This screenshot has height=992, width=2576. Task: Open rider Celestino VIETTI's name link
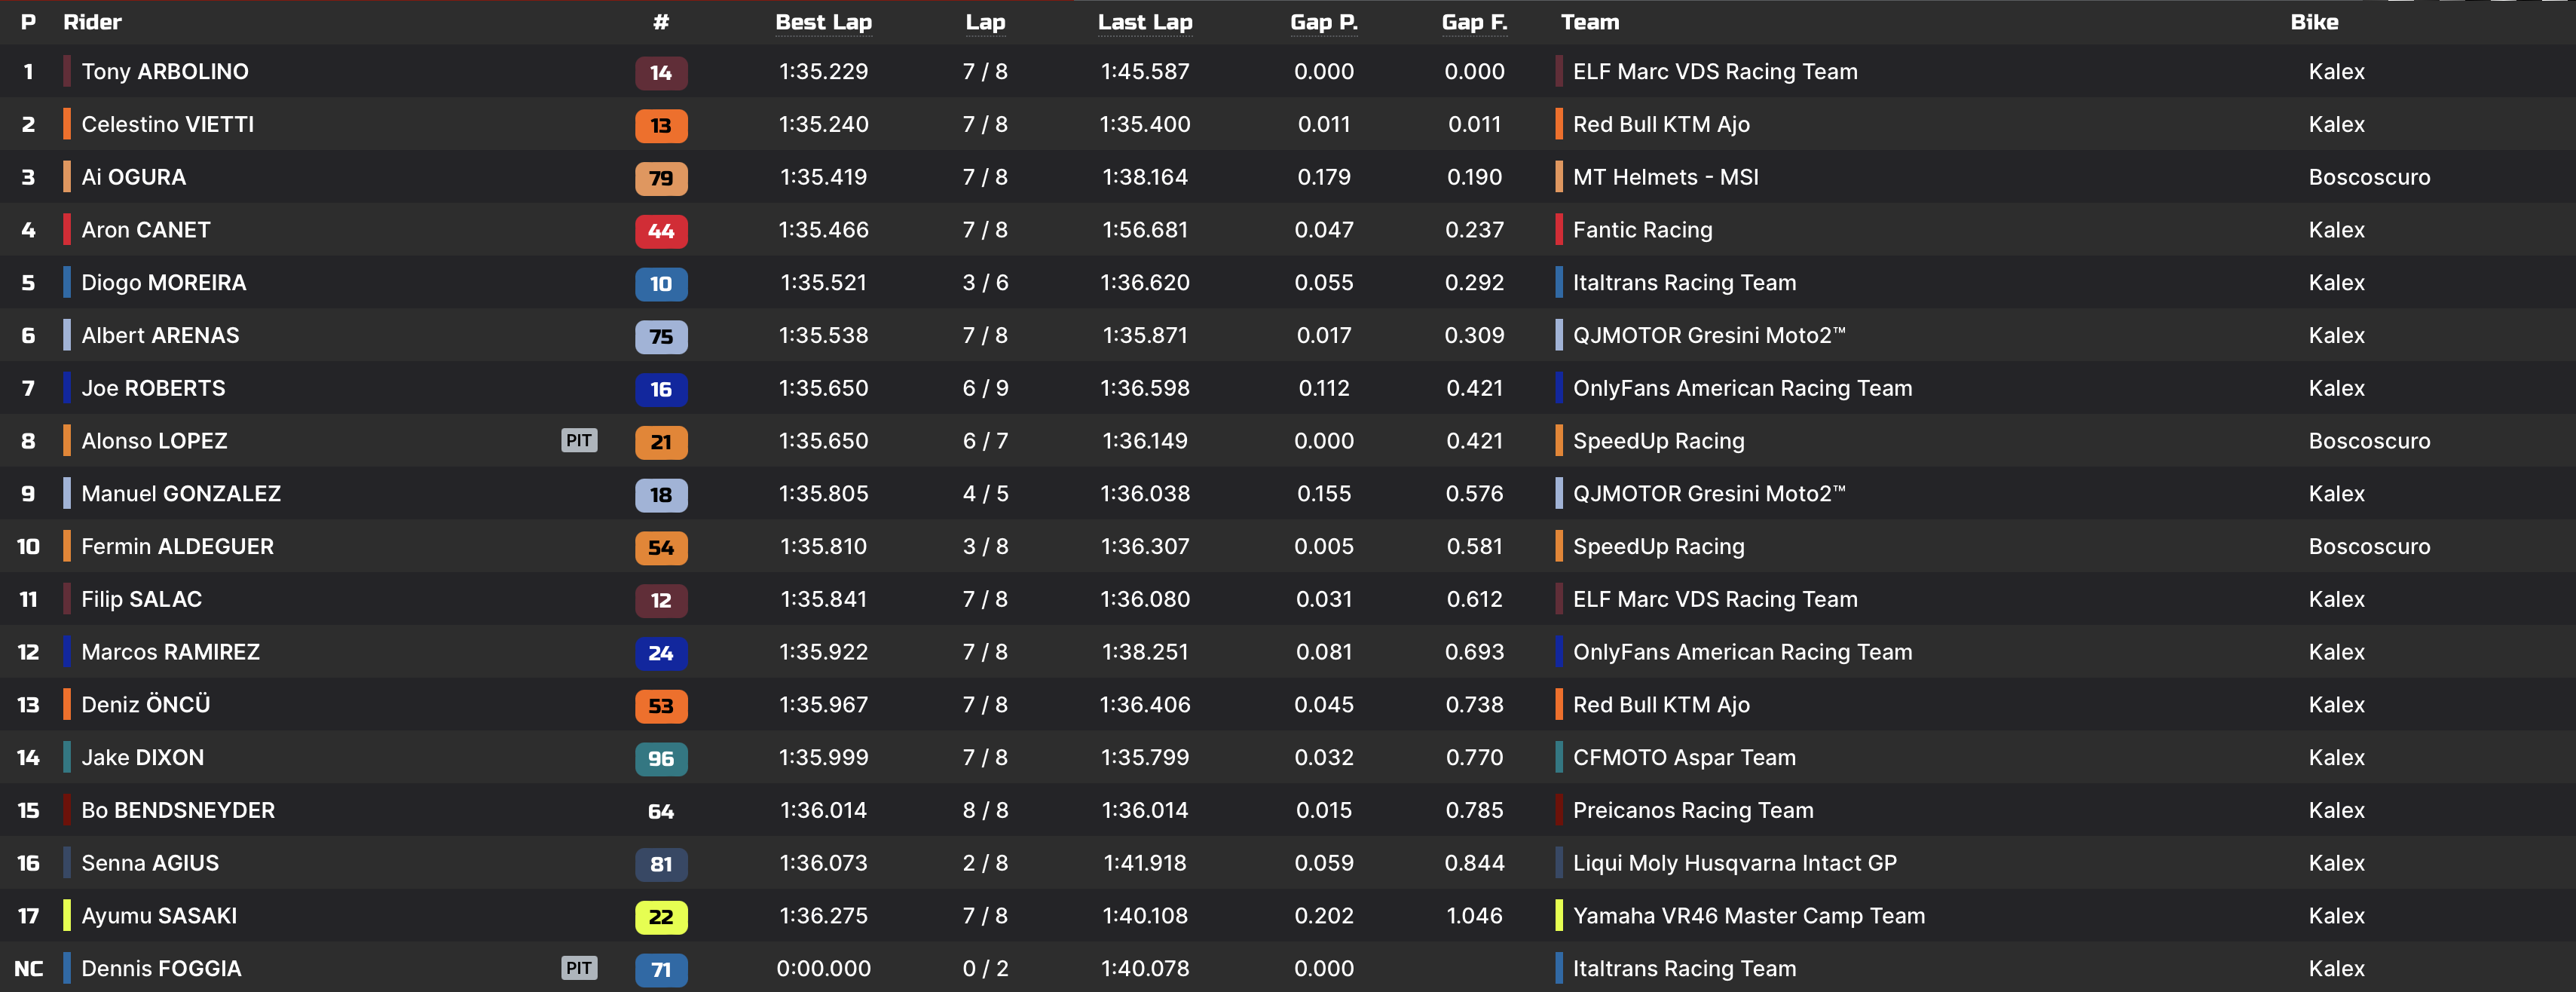point(167,125)
